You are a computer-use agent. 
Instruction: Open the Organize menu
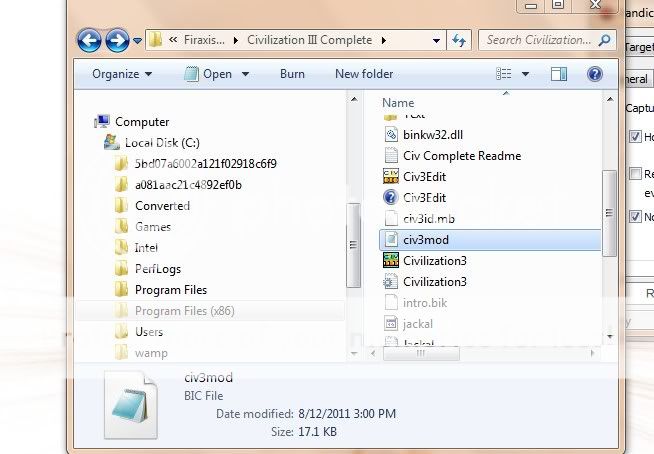(x=122, y=74)
